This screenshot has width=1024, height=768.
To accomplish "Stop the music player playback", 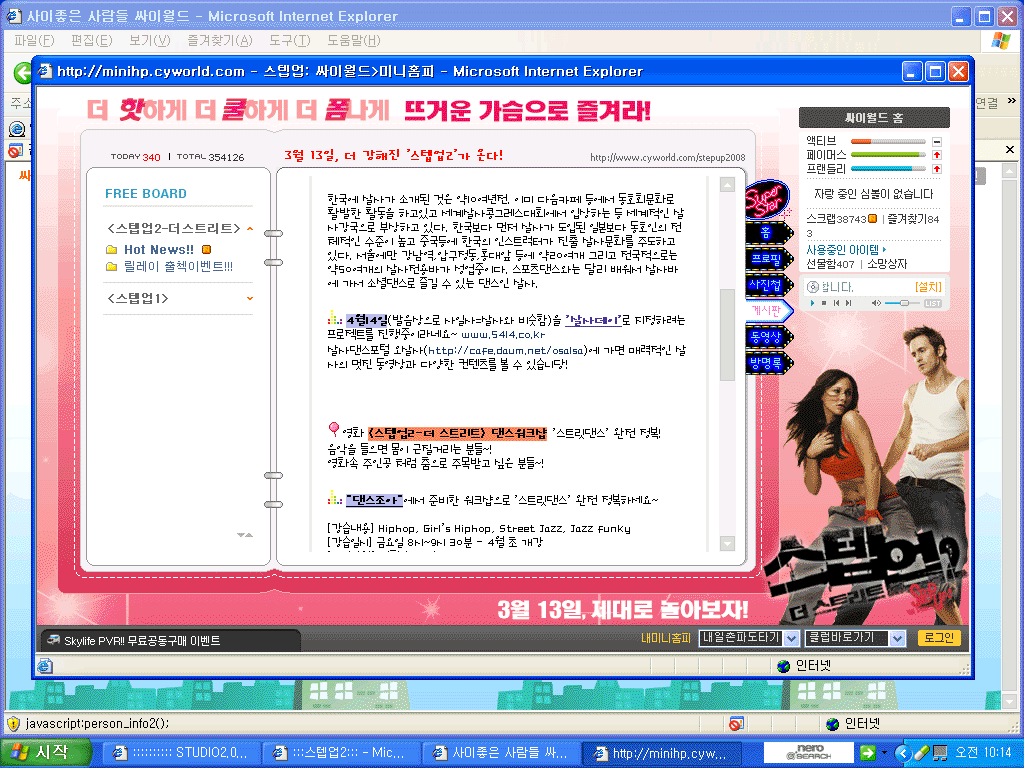I will (x=824, y=303).
